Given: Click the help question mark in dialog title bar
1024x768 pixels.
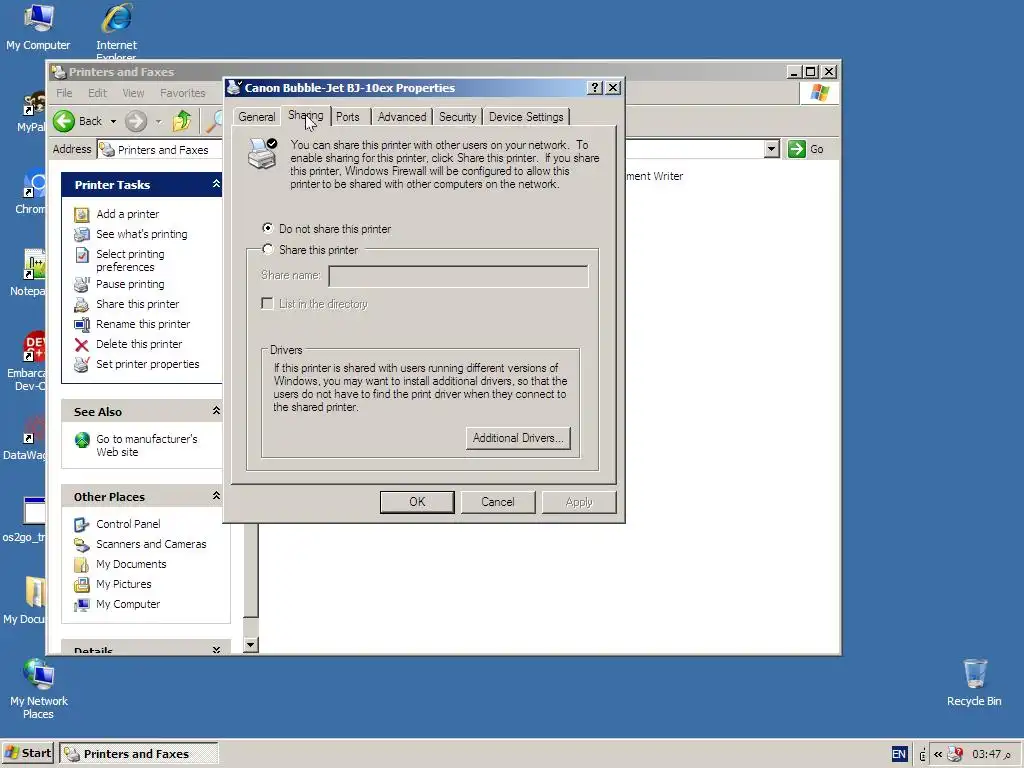Looking at the screenshot, I should click(594, 88).
